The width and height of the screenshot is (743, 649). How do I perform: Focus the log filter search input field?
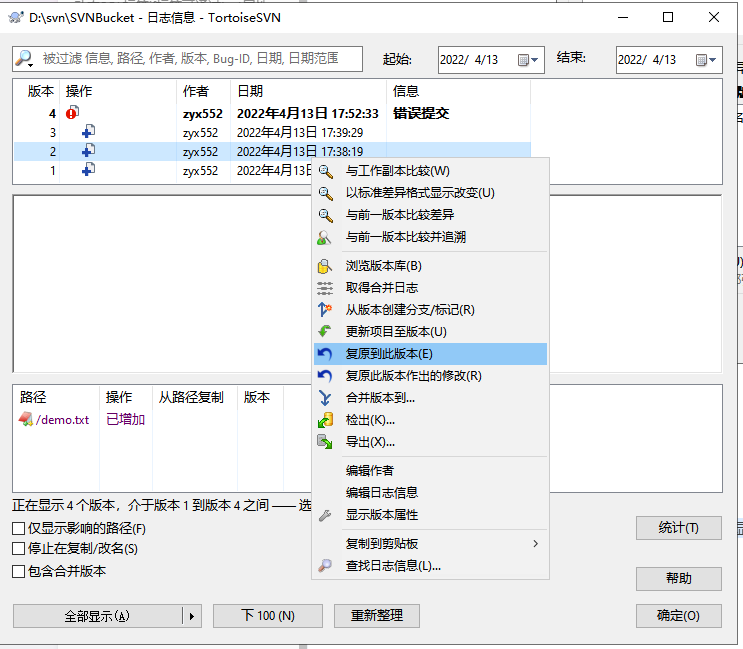[188, 59]
